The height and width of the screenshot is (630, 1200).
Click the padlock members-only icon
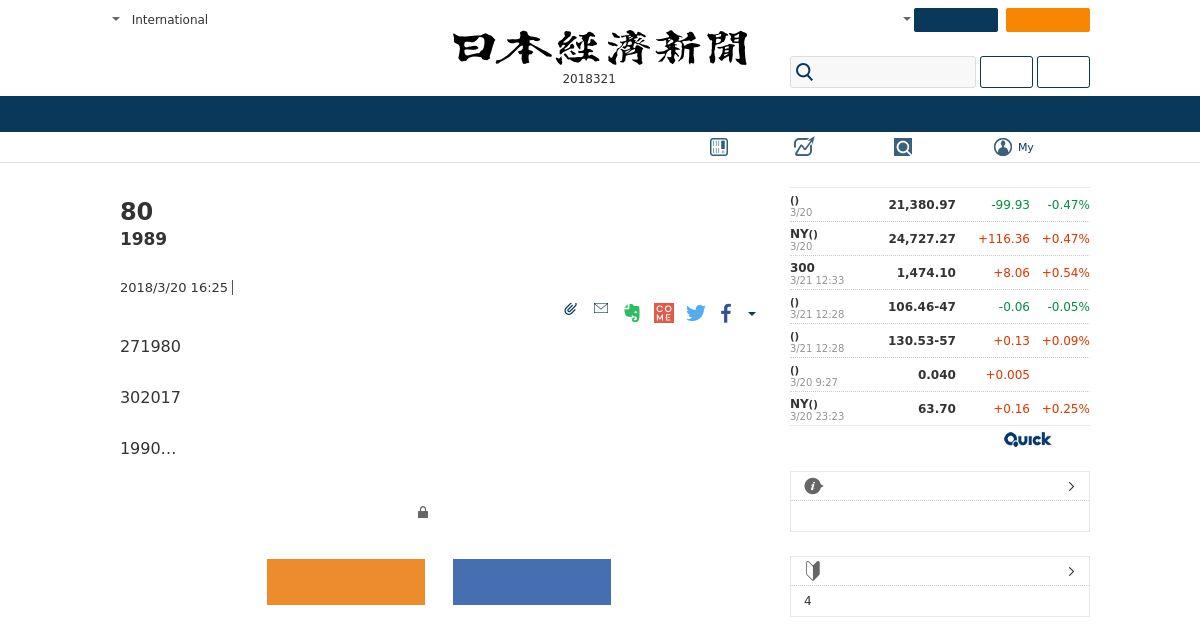pyautogui.click(x=423, y=512)
